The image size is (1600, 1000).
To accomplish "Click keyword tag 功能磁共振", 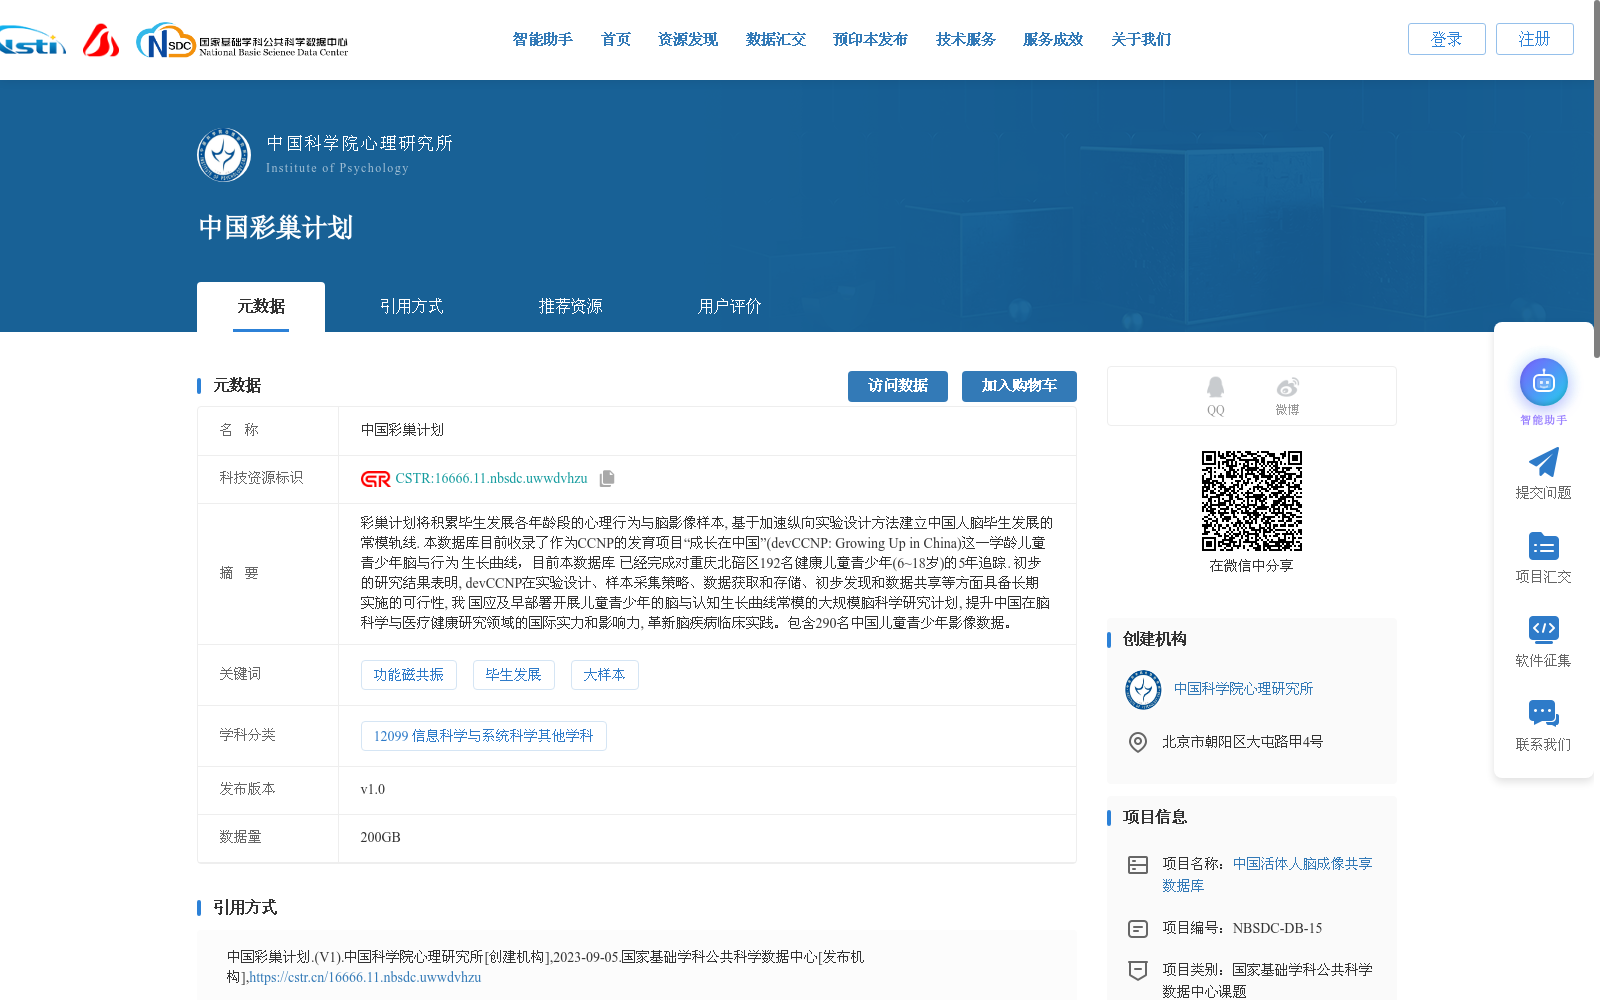I will 409,675.
